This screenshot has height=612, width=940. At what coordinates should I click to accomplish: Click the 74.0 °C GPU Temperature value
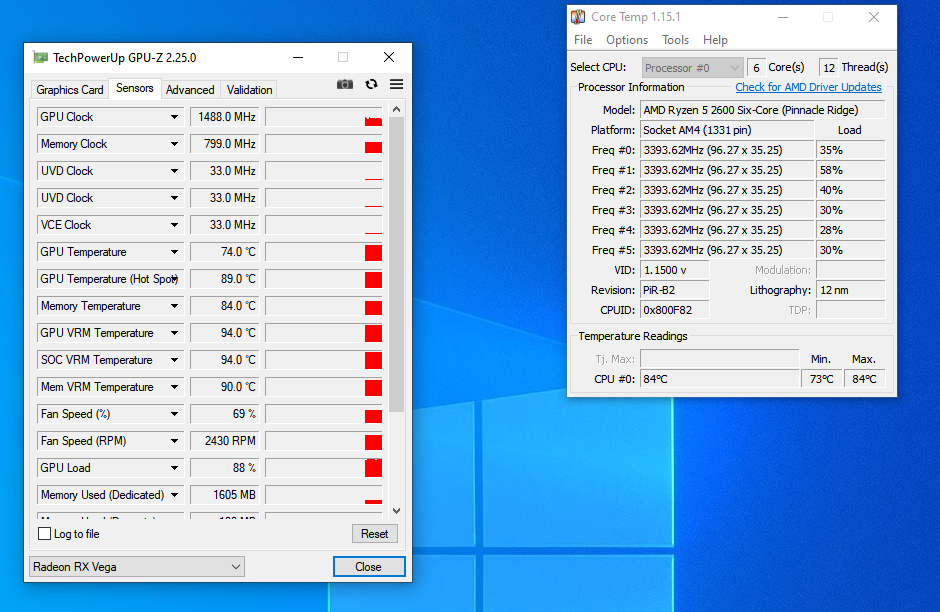click(x=224, y=252)
